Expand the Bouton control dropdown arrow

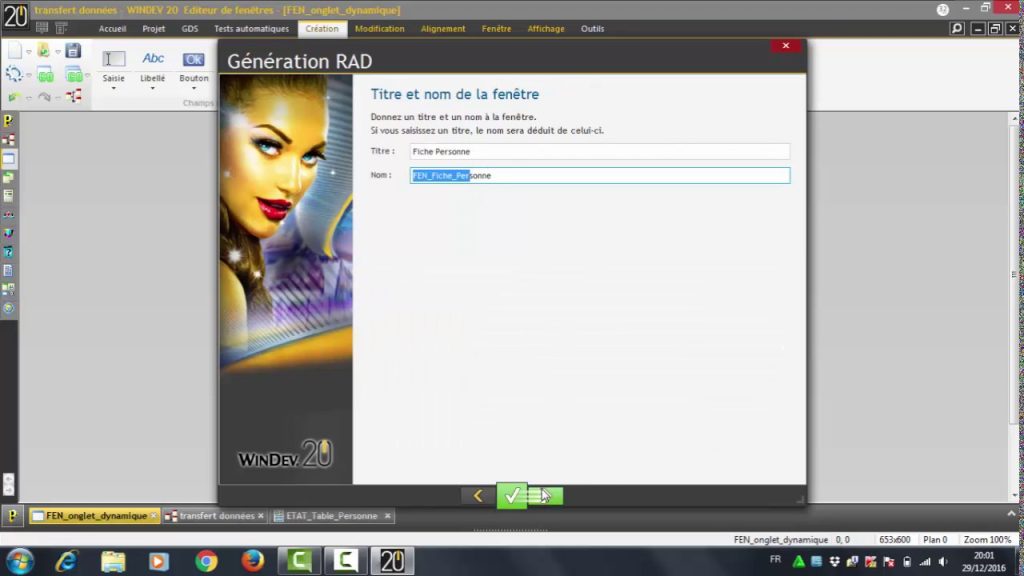click(194, 89)
